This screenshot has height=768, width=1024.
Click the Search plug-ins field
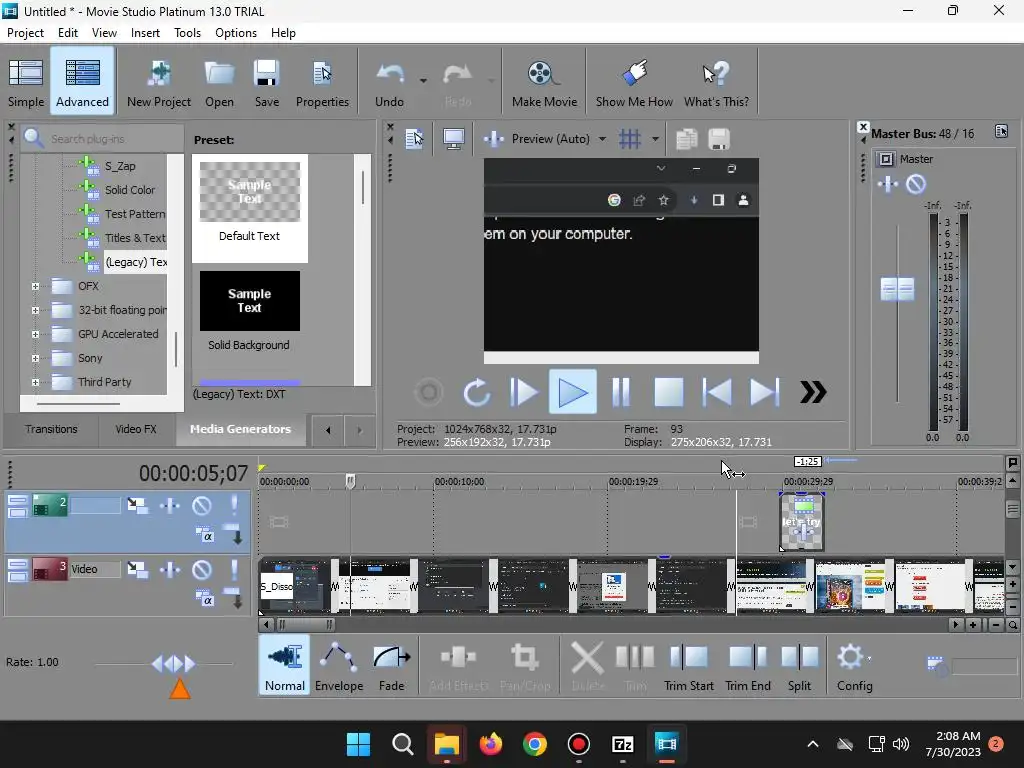point(103,138)
